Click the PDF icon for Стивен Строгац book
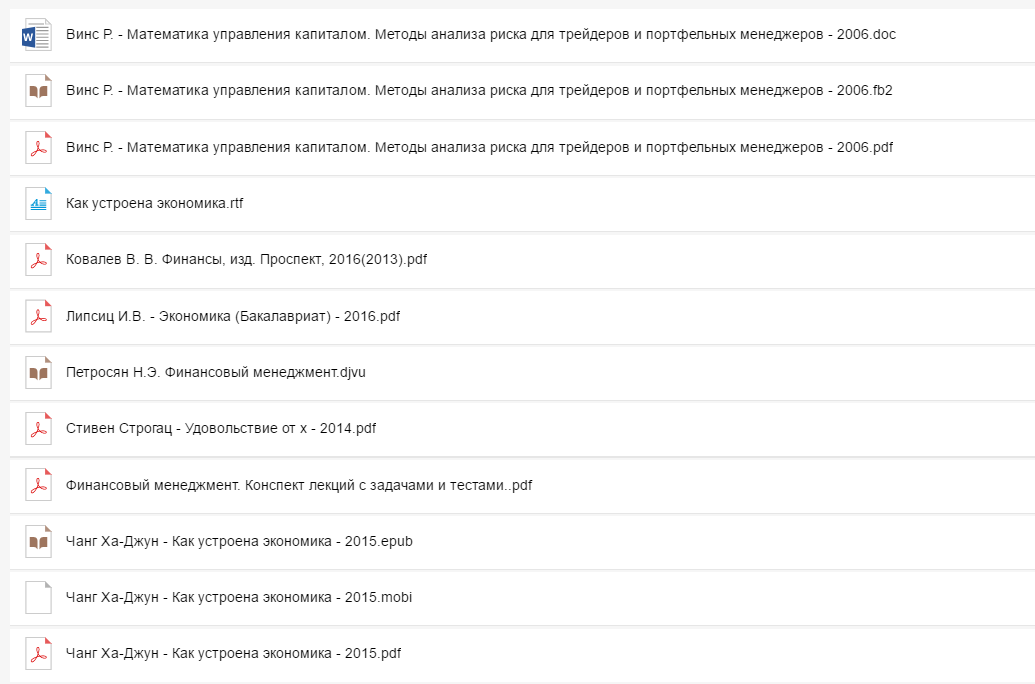 [x=36, y=429]
